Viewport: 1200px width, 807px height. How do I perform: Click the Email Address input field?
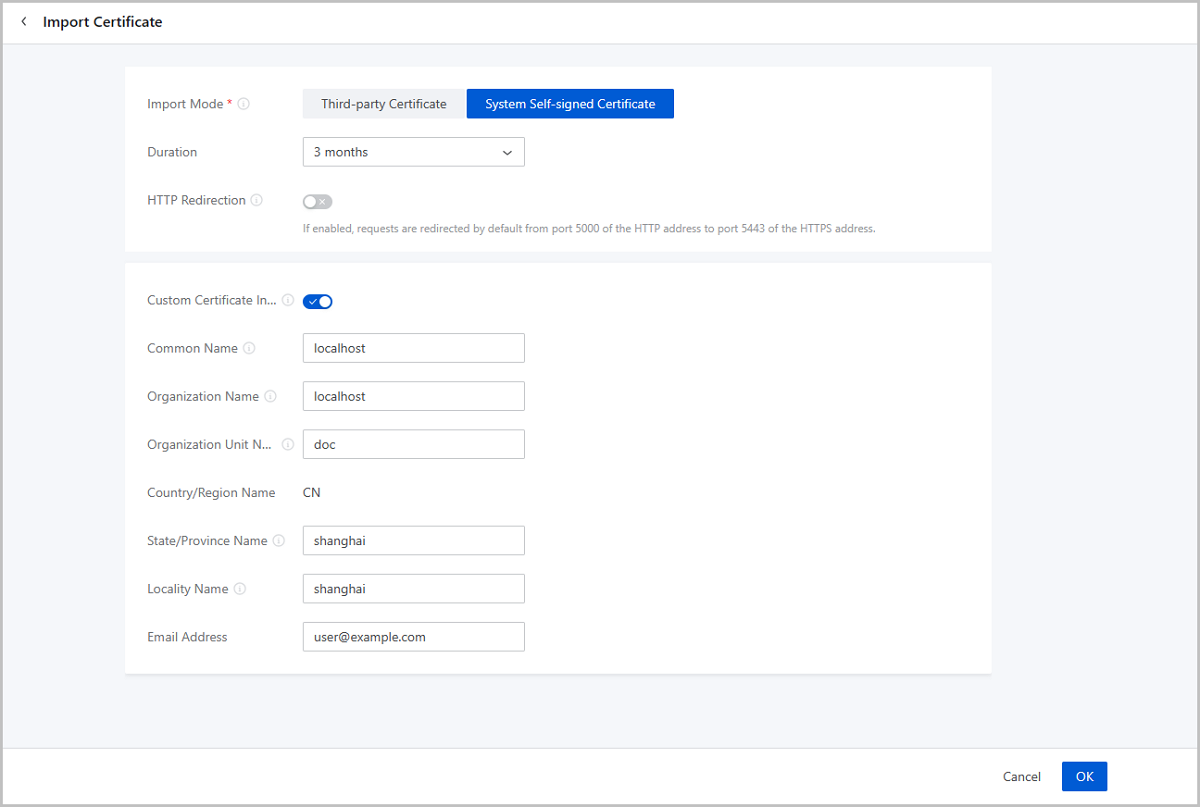(413, 637)
